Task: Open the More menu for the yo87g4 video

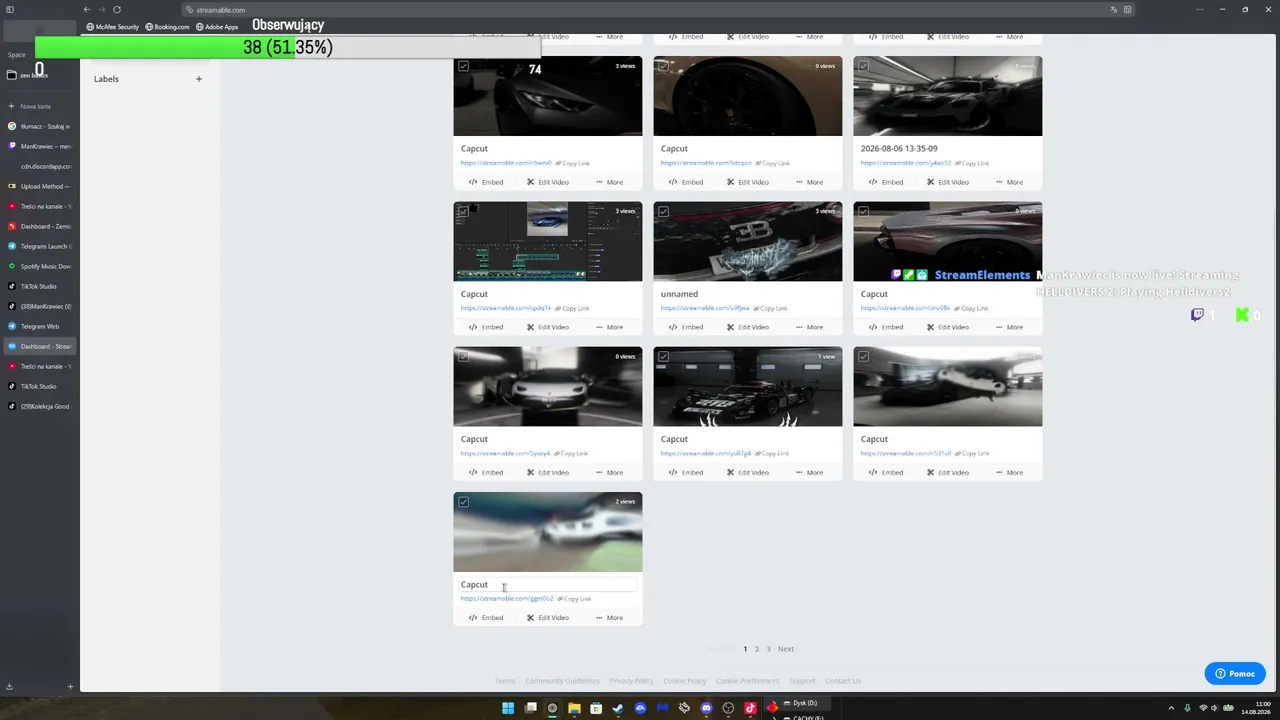Action: coord(809,472)
